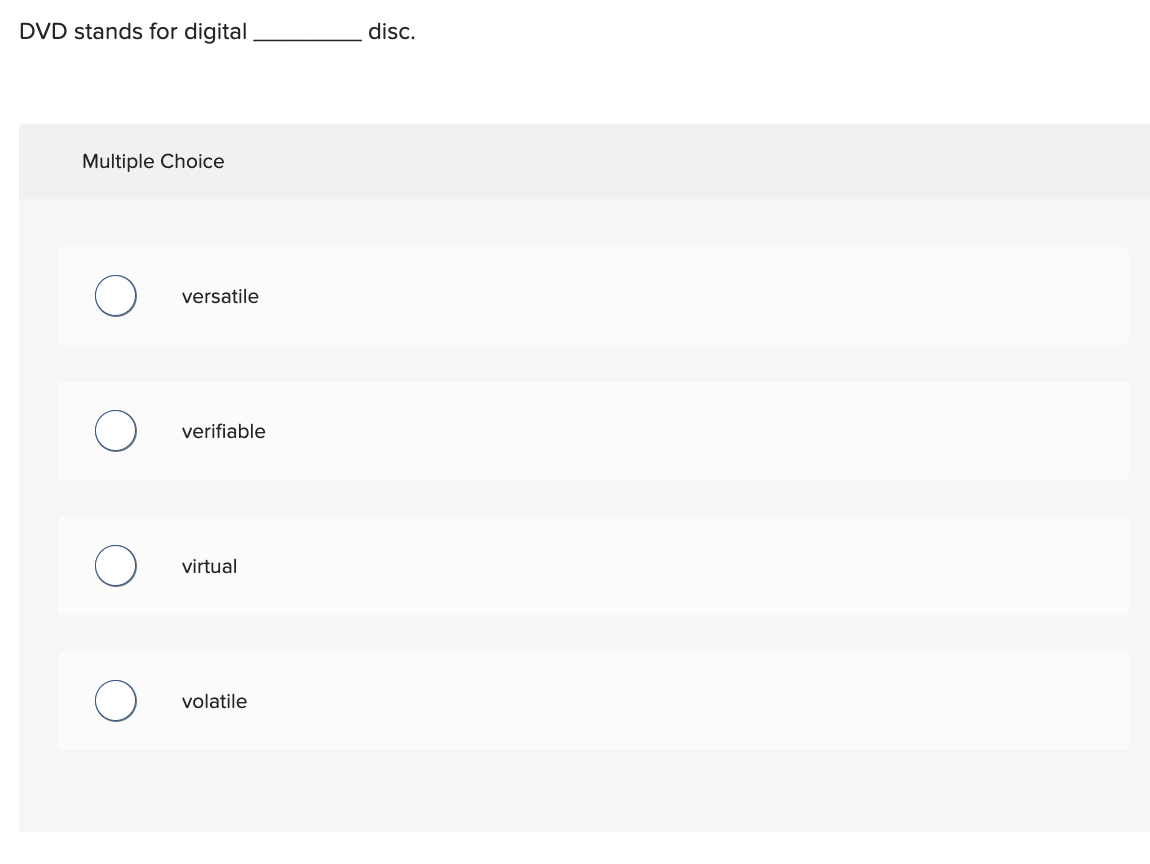This screenshot has width=1150, height=864.
Task: Choose the answer labeled volatile
Action: pyautogui.click(x=214, y=700)
